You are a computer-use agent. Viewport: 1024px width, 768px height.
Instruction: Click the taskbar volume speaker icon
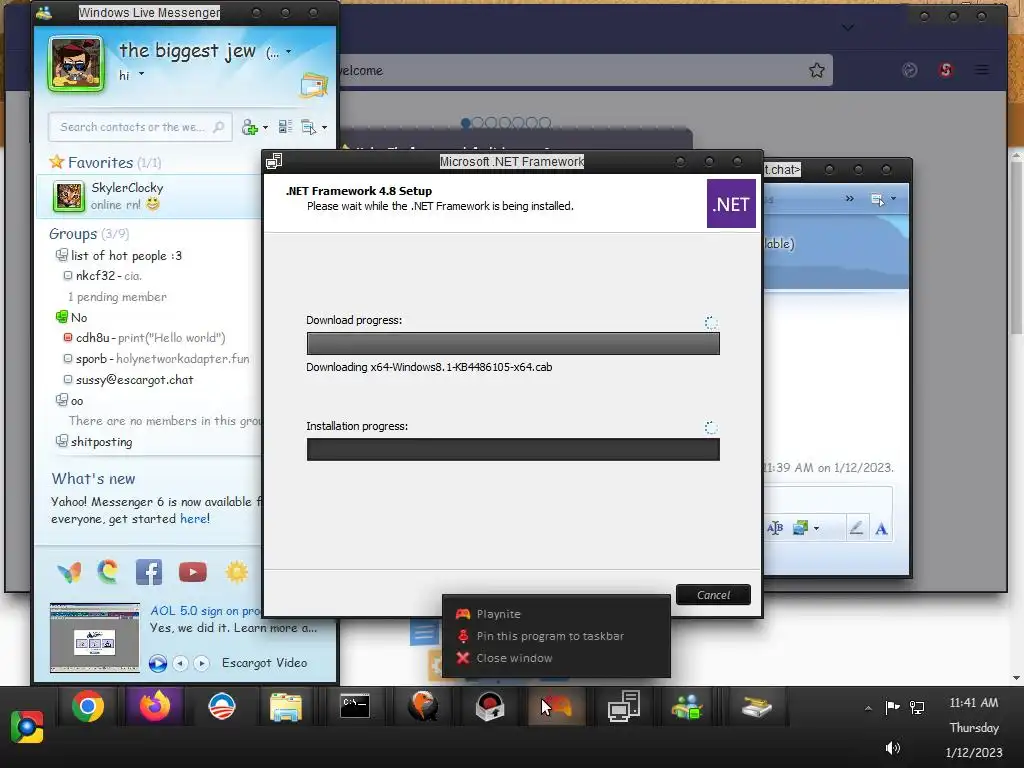(893, 748)
